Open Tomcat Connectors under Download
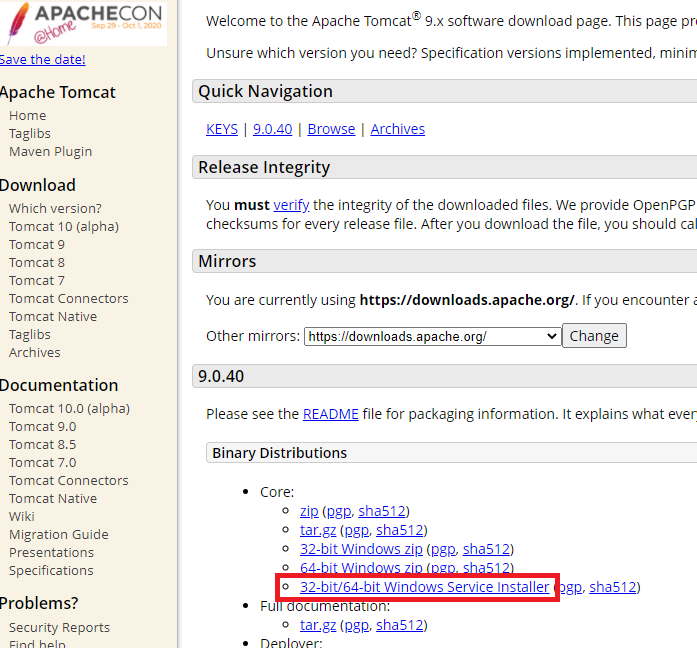The height and width of the screenshot is (648, 697). [69, 299]
